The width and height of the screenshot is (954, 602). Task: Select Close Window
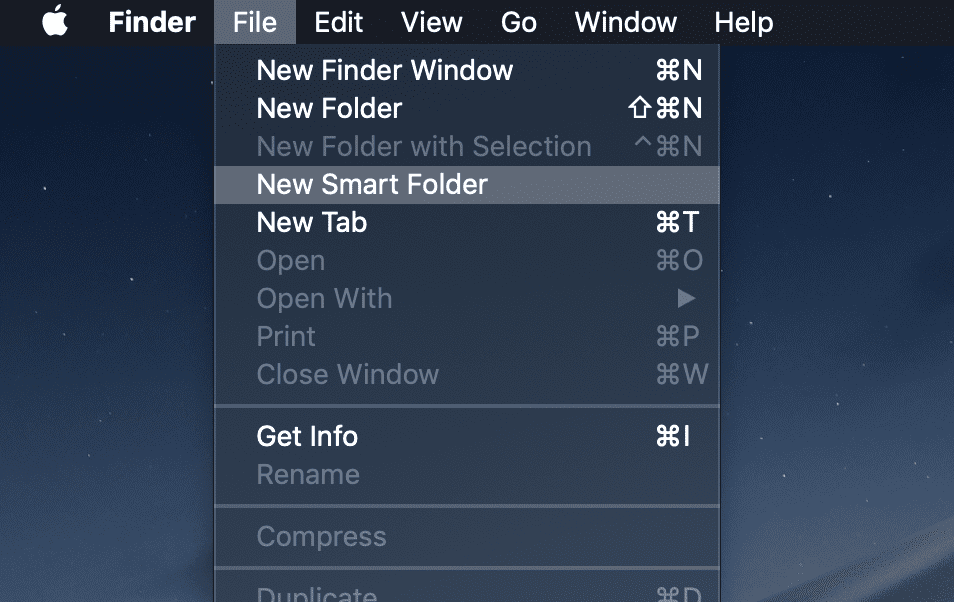[x=347, y=374]
